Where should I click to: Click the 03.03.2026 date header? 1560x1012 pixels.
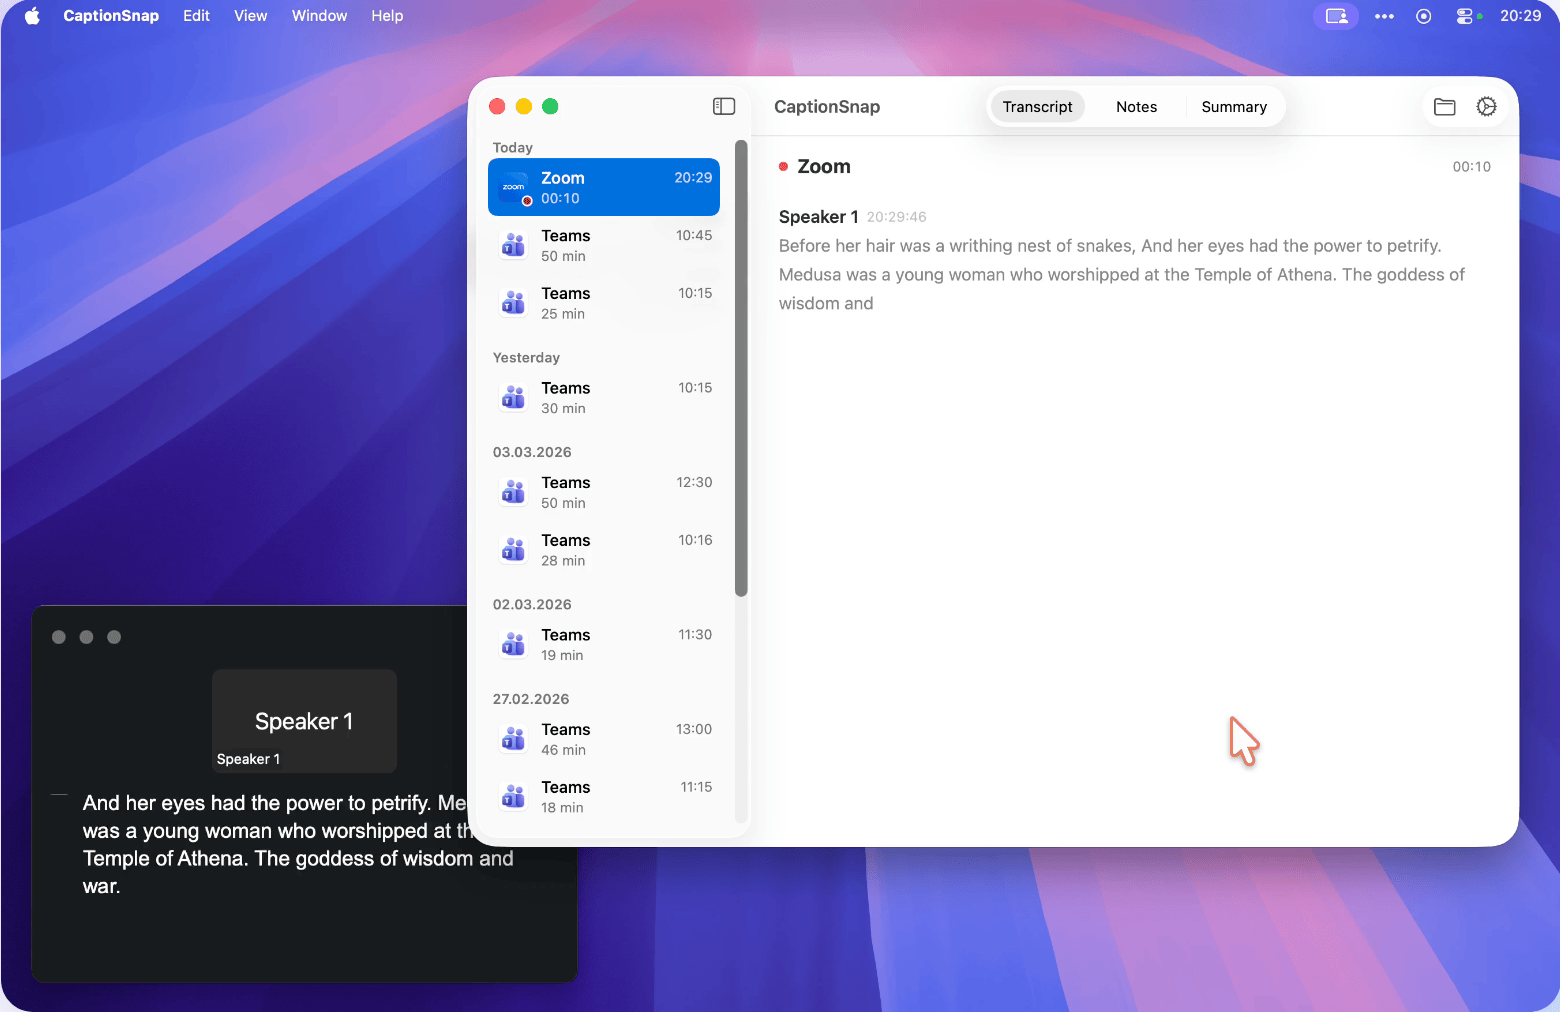pos(532,452)
